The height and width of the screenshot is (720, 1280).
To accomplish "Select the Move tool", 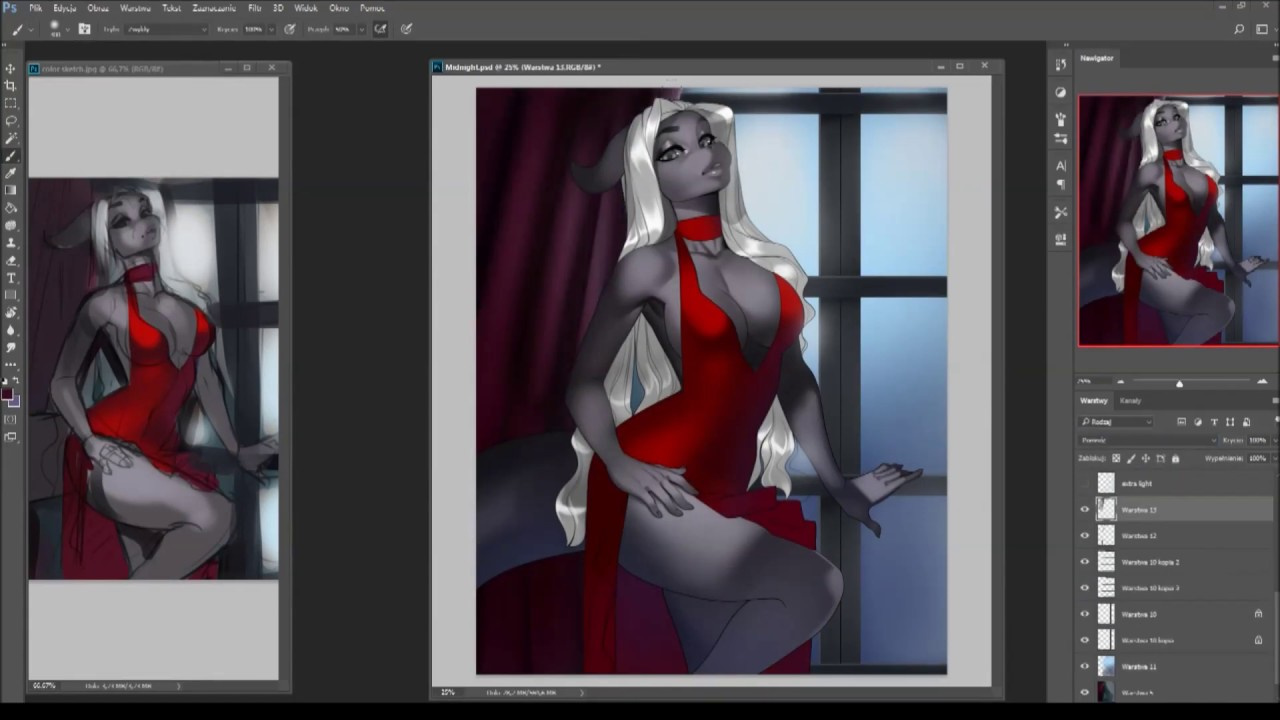I will point(11,69).
